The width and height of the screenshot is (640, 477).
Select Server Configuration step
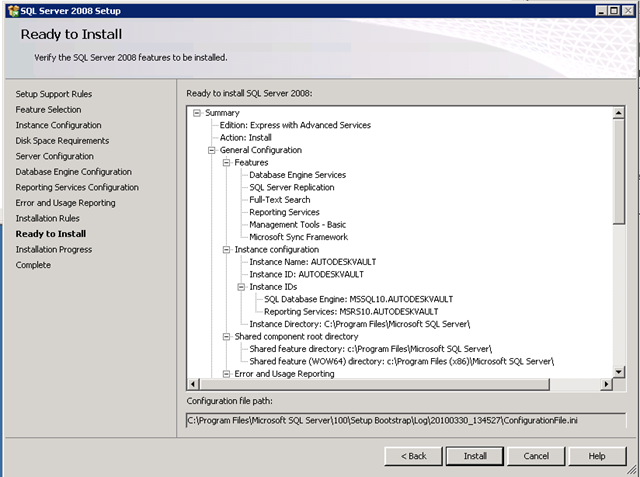(x=55, y=156)
